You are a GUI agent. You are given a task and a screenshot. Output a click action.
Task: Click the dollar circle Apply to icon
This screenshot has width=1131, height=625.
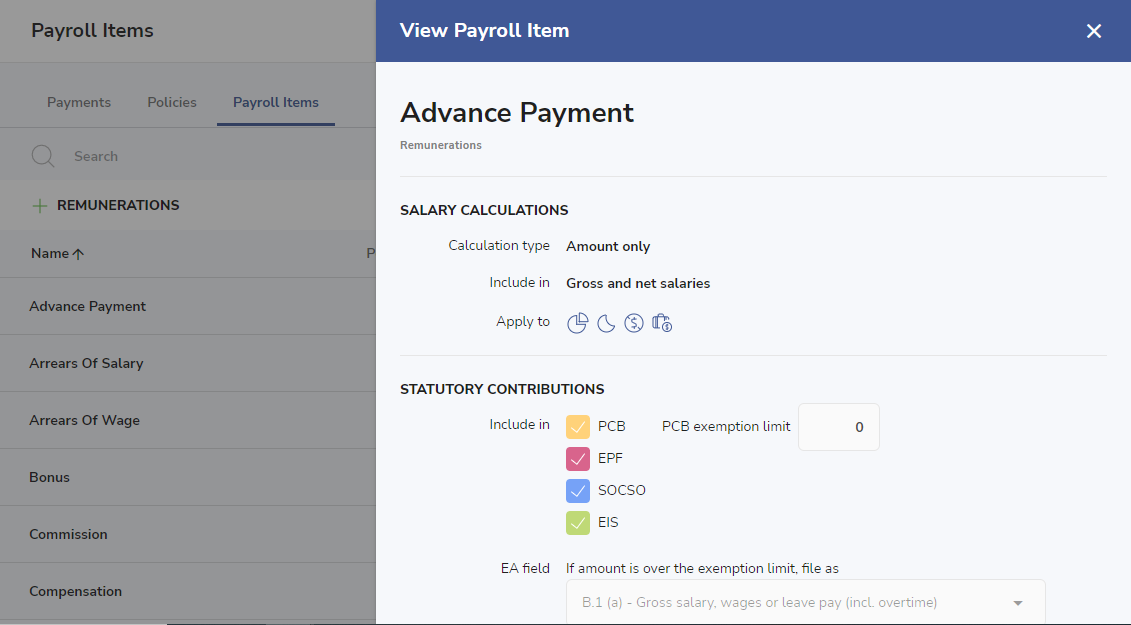[634, 323]
